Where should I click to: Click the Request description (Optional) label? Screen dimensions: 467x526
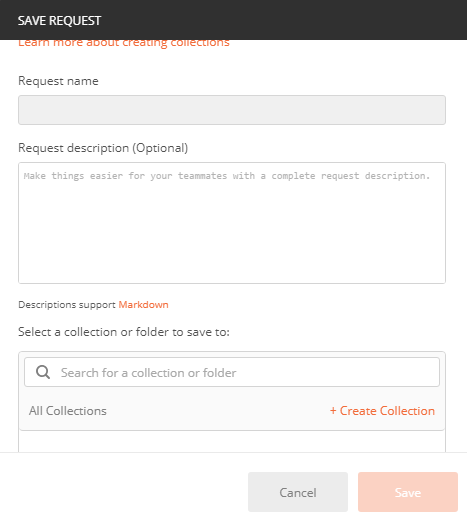103,148
